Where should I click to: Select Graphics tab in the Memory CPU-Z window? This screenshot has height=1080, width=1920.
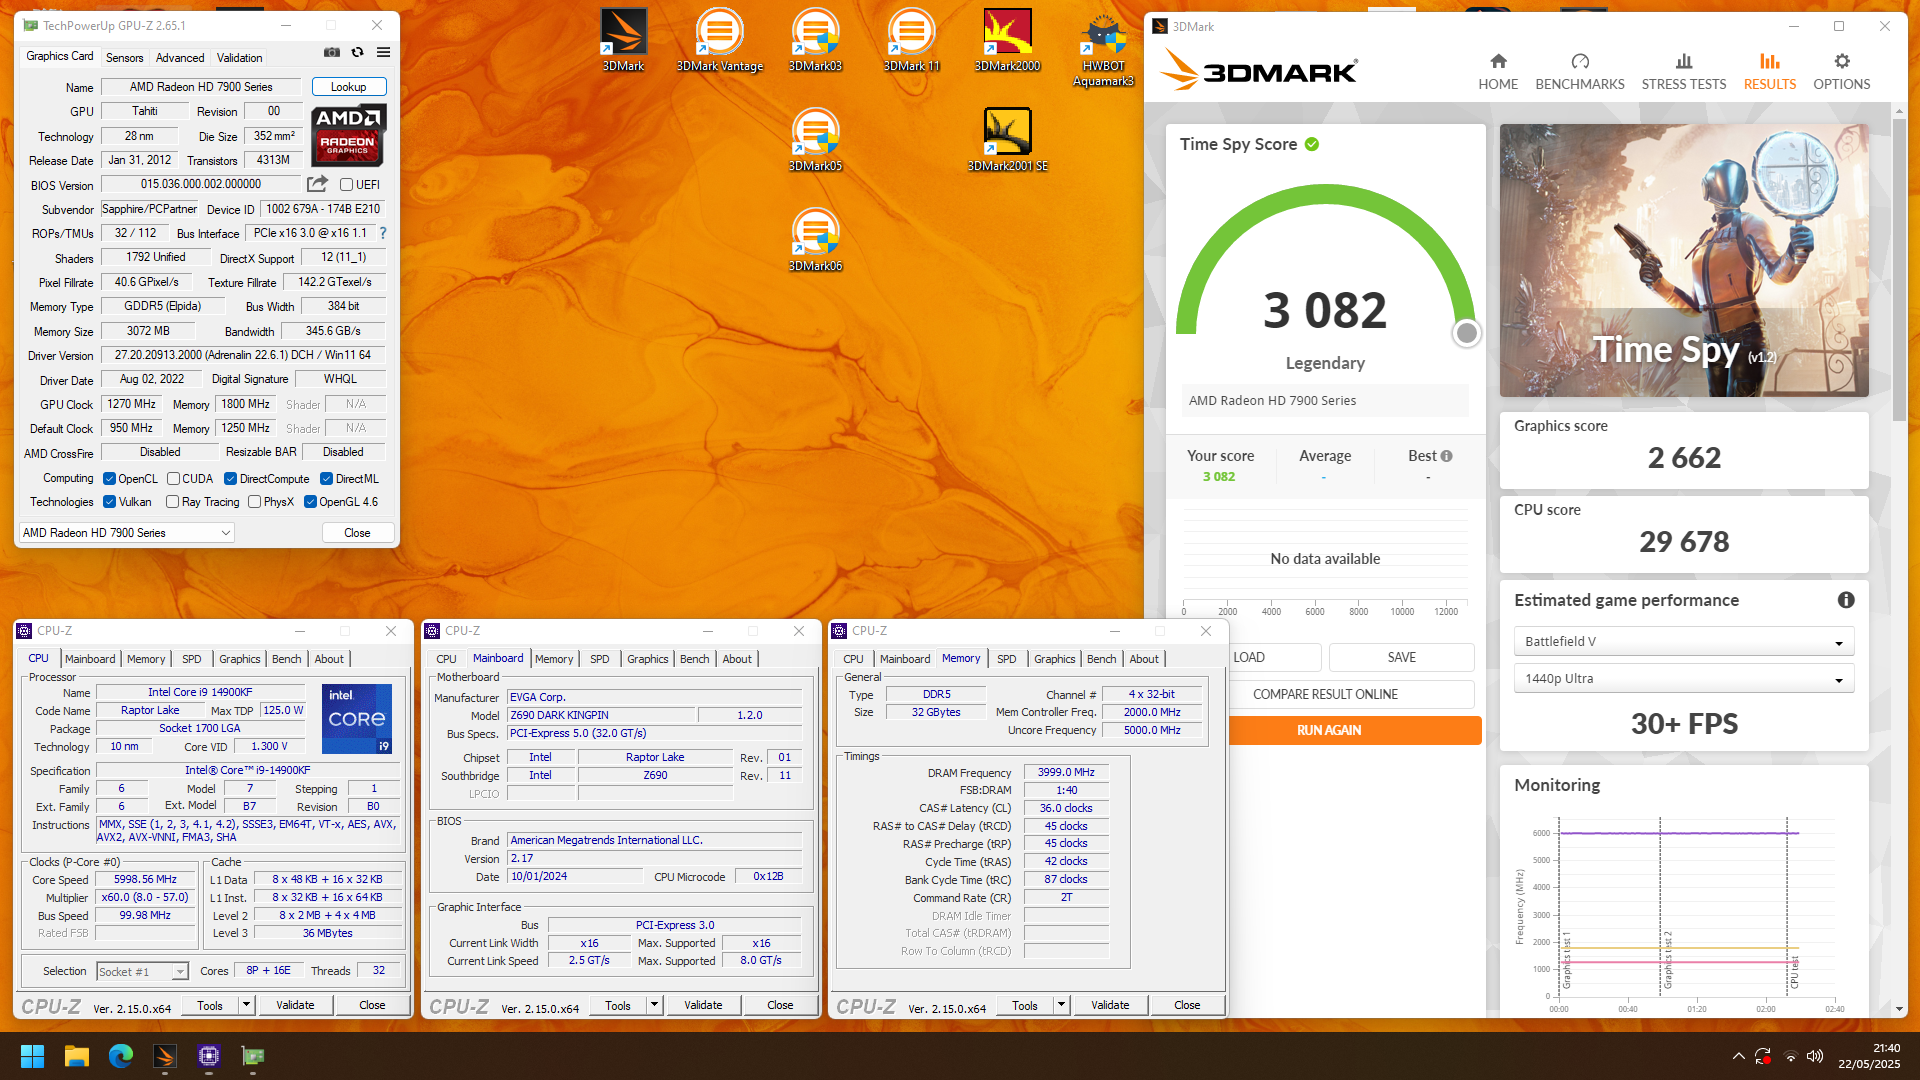(1055, 659)
